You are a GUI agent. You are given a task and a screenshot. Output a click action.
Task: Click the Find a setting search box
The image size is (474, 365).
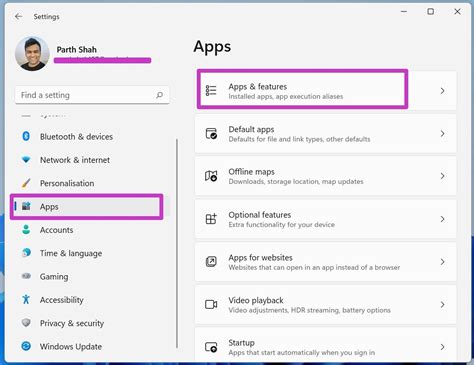pyautogui.click(x=92, y=95)
